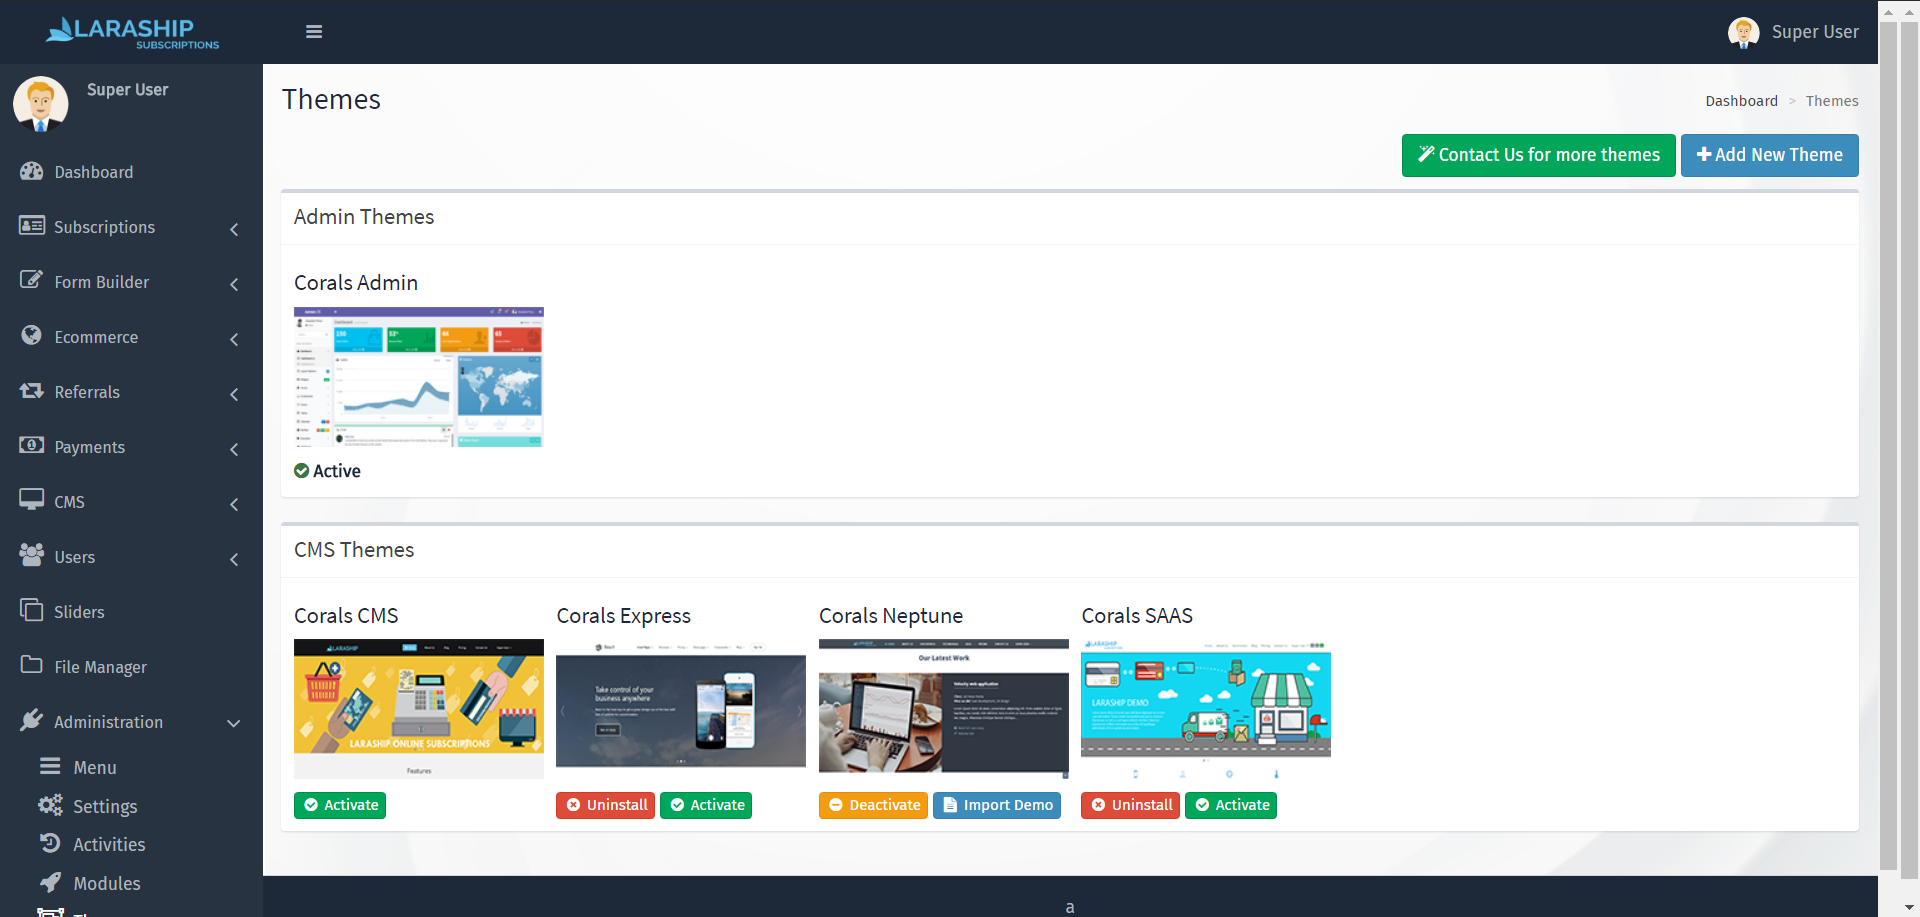Click the Super User name in the top bar
This screenshot has width=1920, height=917.
[1815, 32]
